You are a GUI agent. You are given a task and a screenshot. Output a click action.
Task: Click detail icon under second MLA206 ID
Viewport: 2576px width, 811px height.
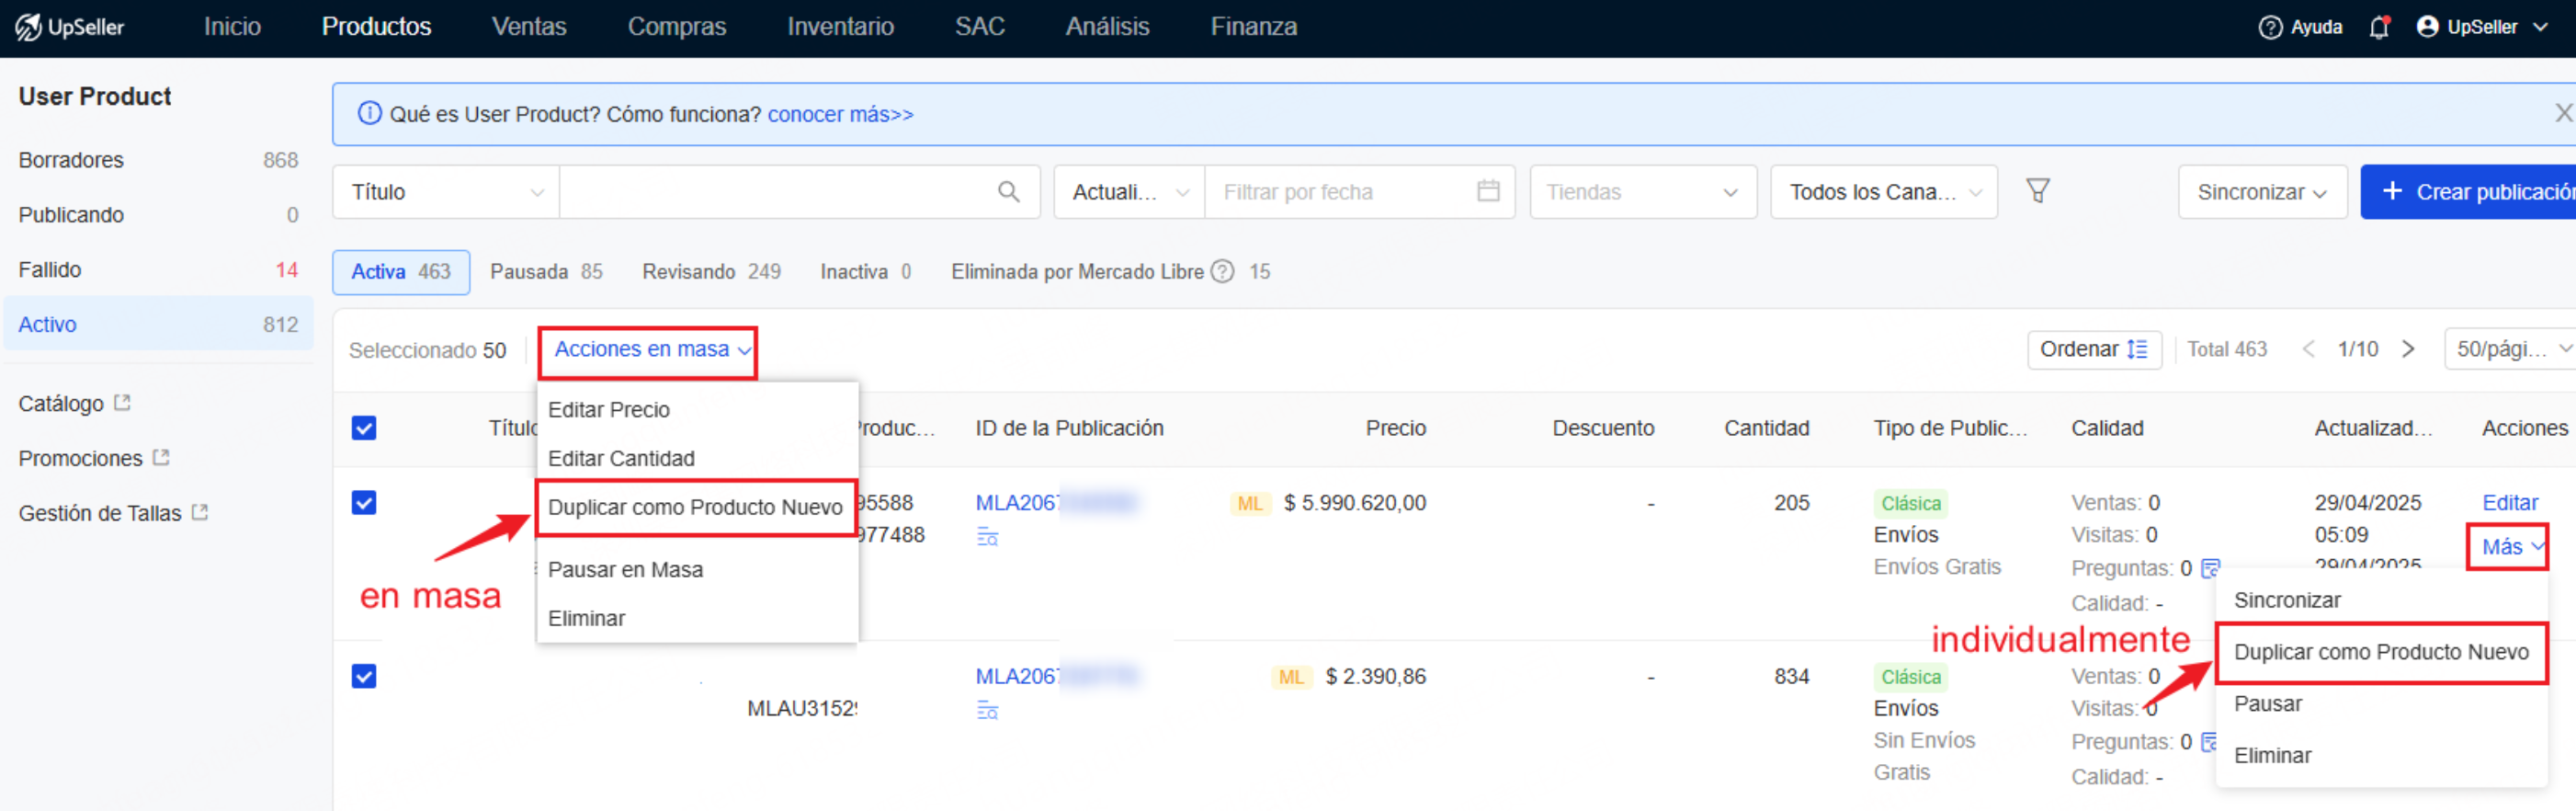(x=987, y=711)
